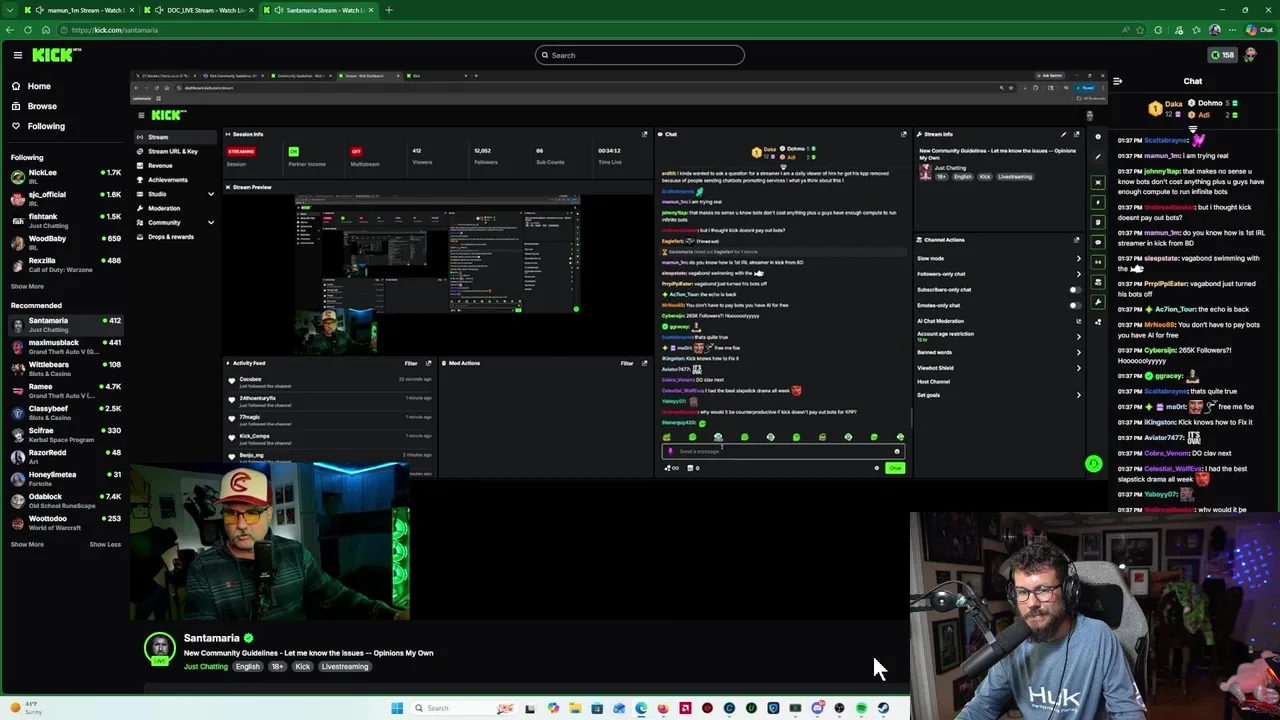Show More recommended channels

tap(27, 544)
